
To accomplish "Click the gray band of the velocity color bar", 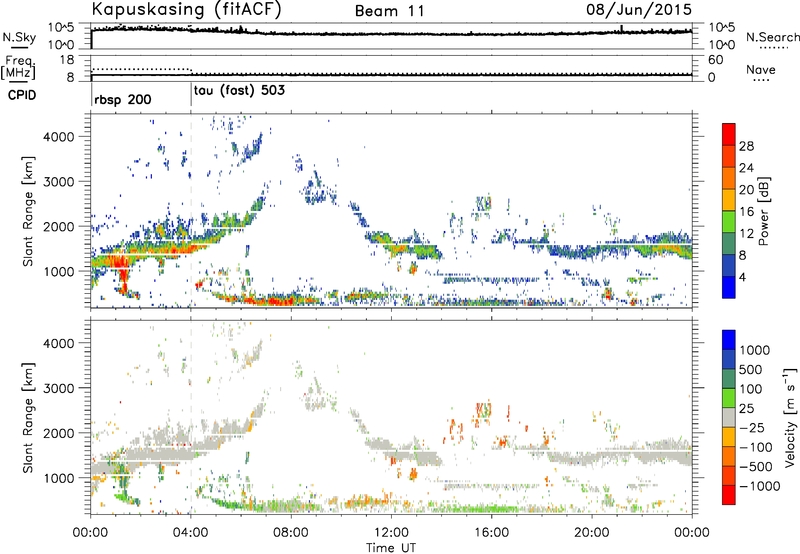I will (729, 418).
